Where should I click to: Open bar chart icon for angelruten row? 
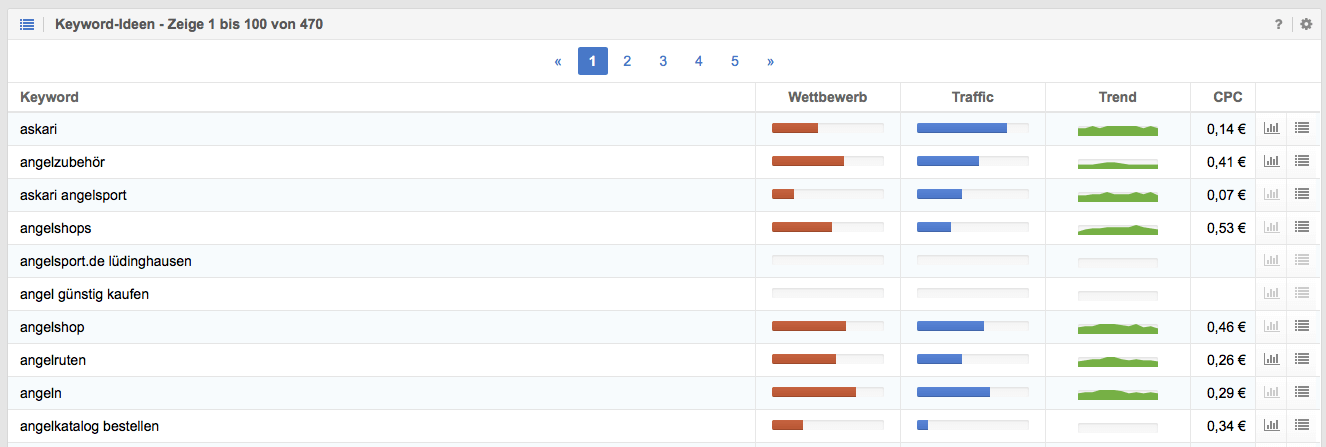coord(1272,359)
